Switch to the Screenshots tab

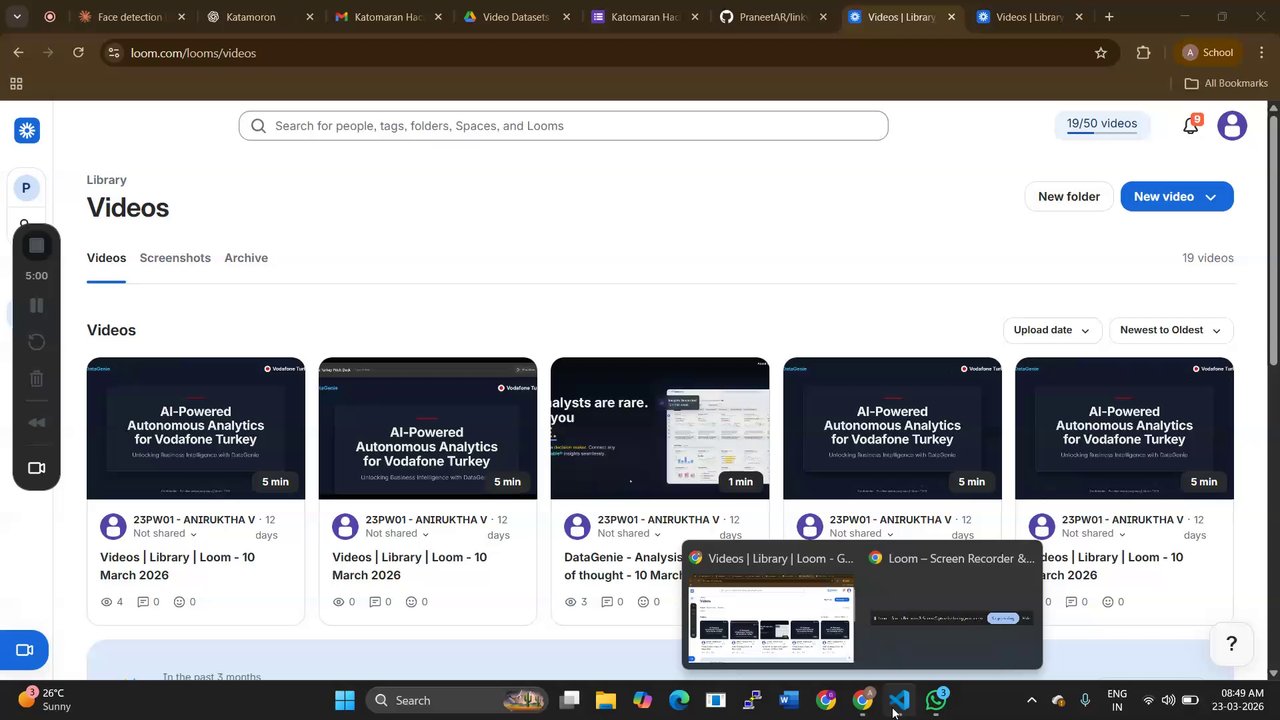(x=175, y=258)
